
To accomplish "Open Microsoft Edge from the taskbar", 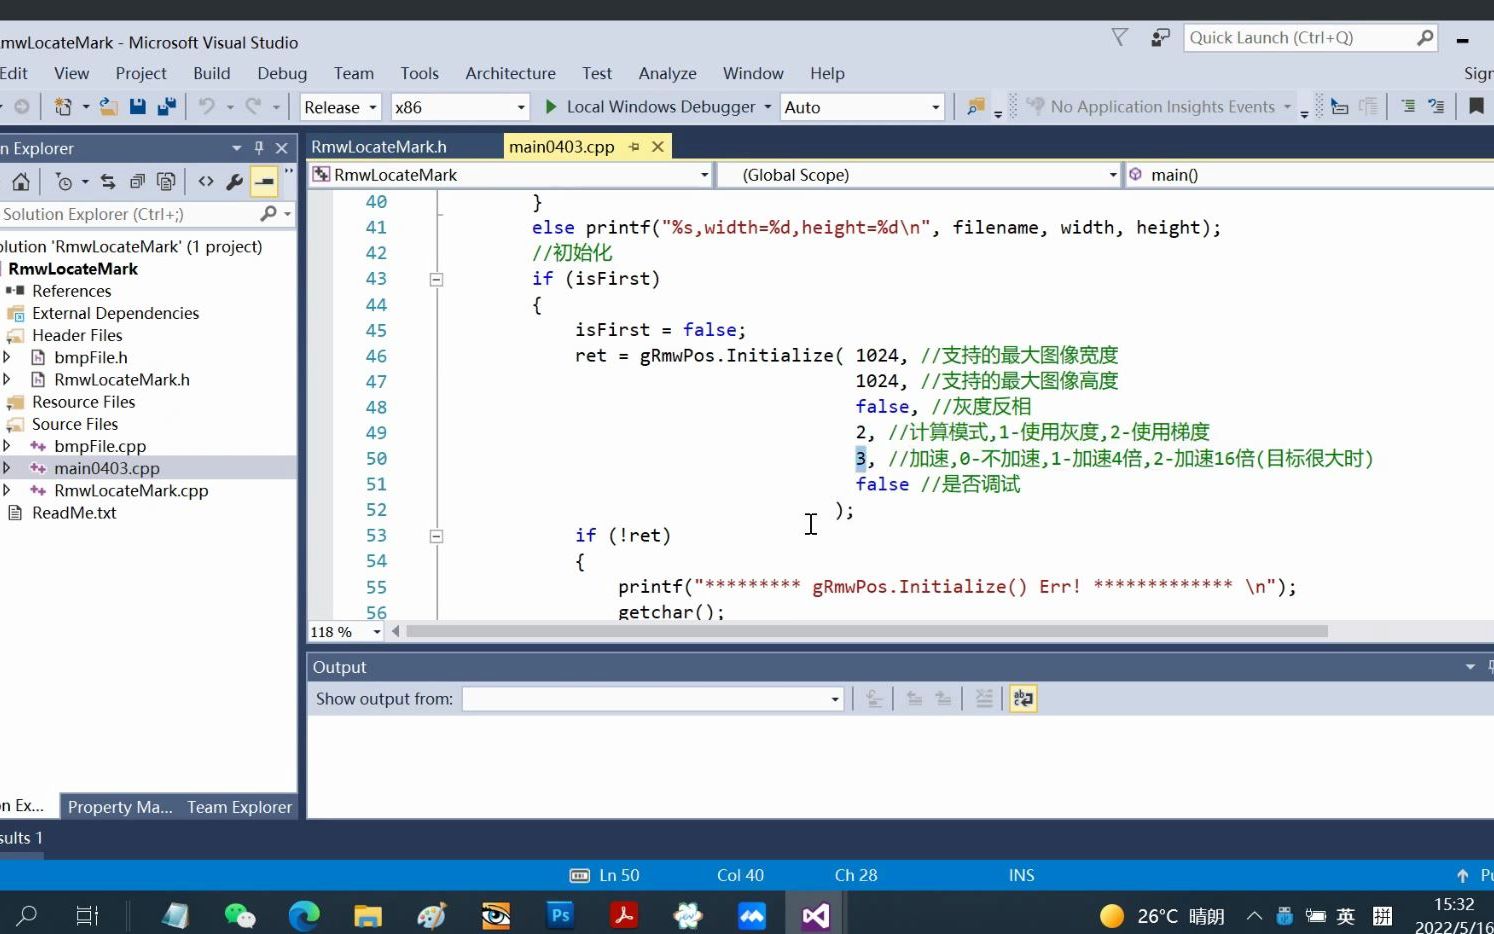I will click(304, 915).
